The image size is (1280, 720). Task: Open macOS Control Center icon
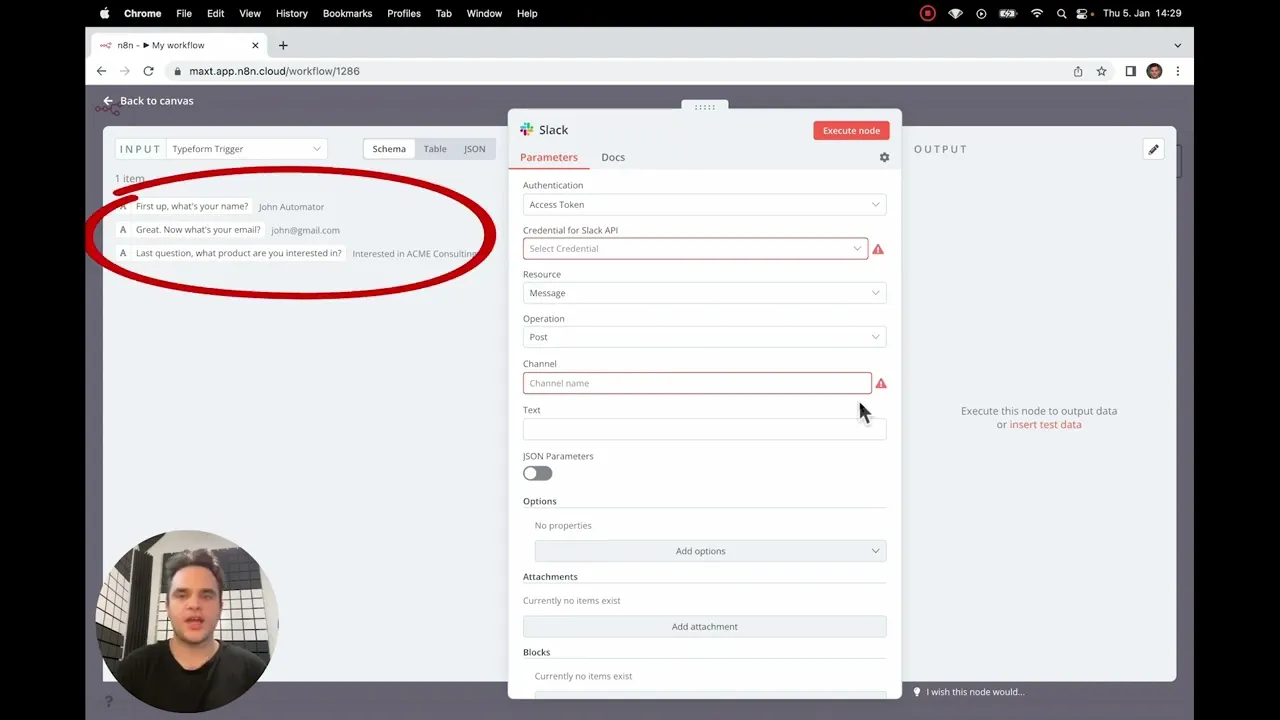pos(1084,13)
